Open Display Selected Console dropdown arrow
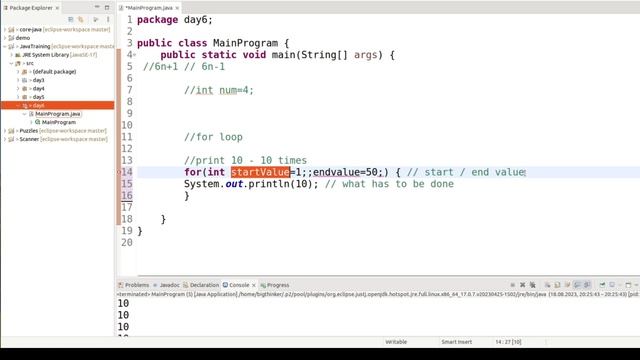Image resolution: width=640 pixels, height=360 pixels. click(x=620, y=285)
